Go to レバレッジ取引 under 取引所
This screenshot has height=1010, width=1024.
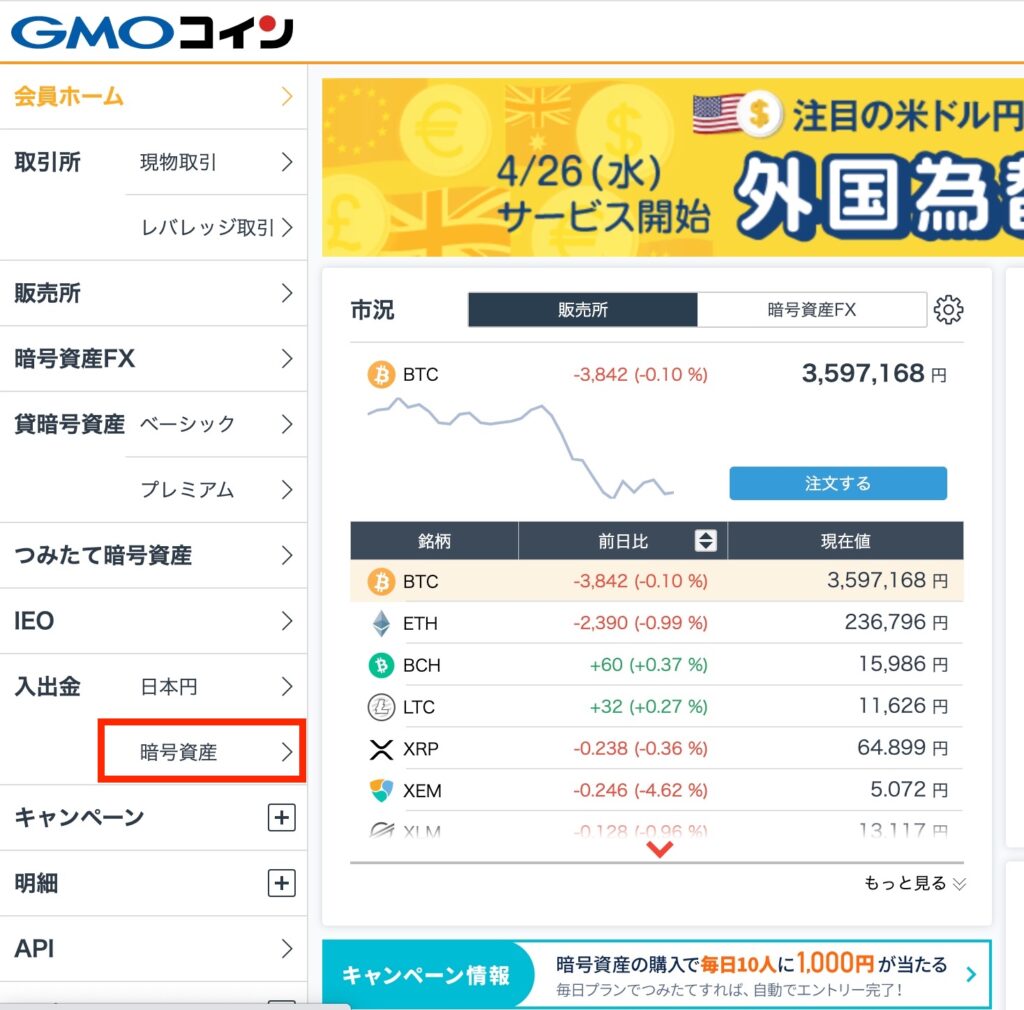216,227
